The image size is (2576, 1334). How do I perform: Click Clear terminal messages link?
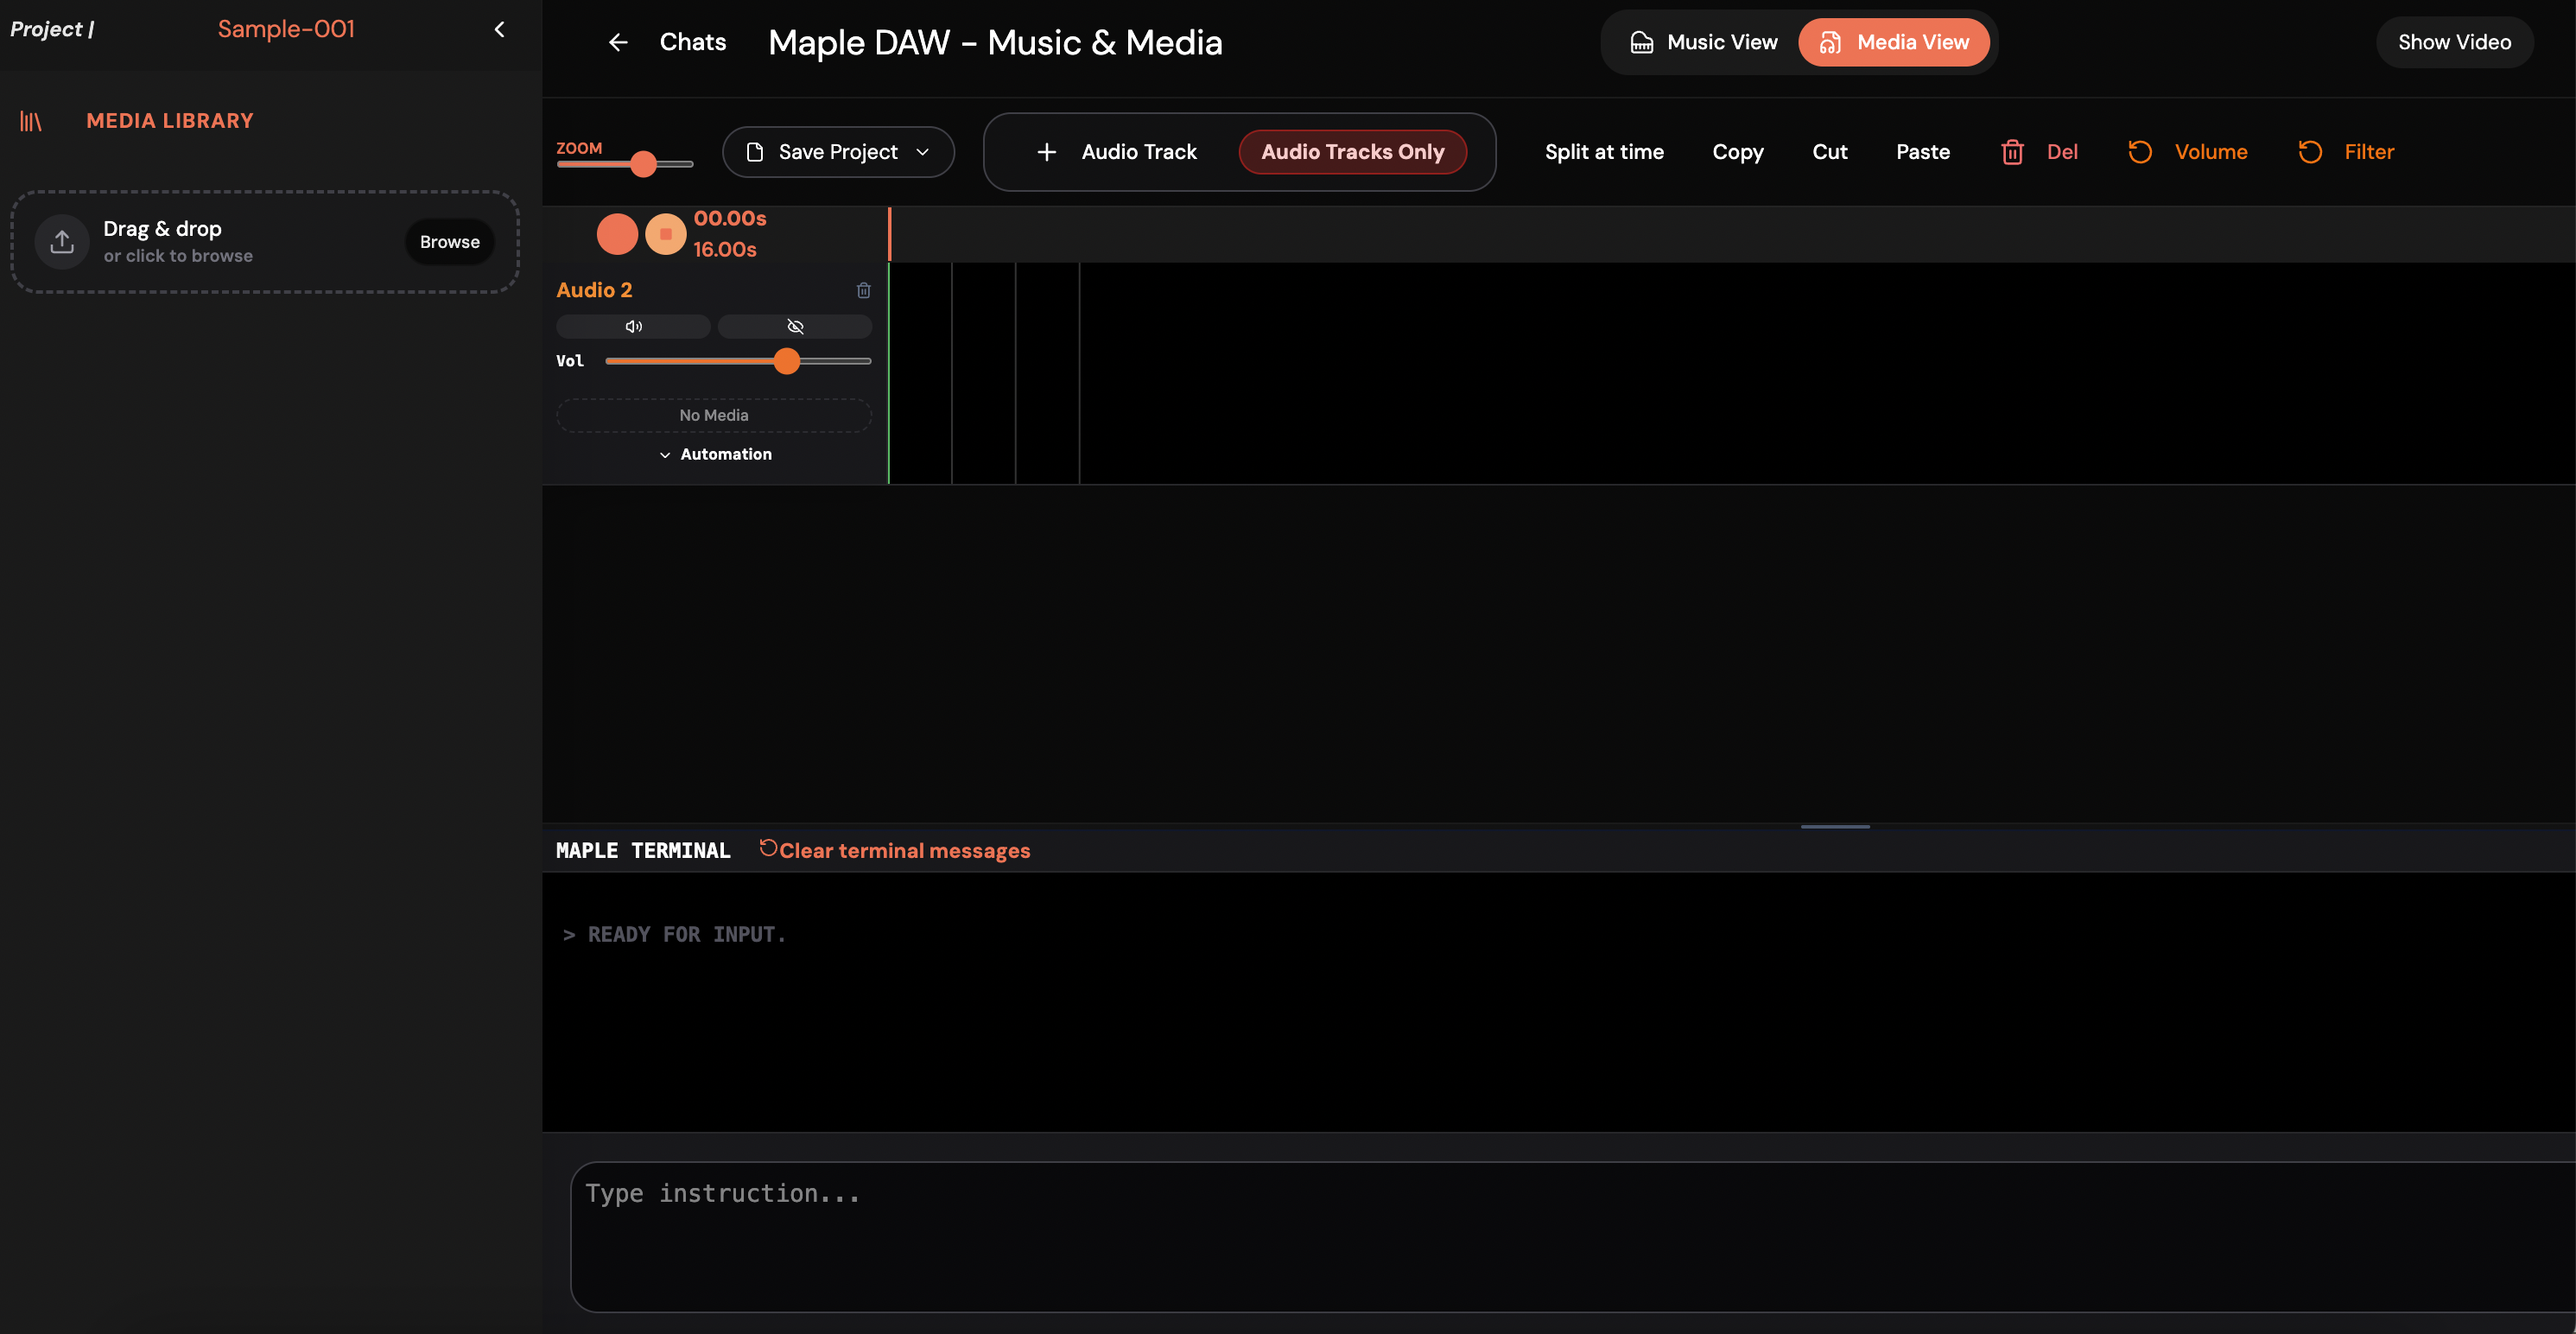click(895, 850)
